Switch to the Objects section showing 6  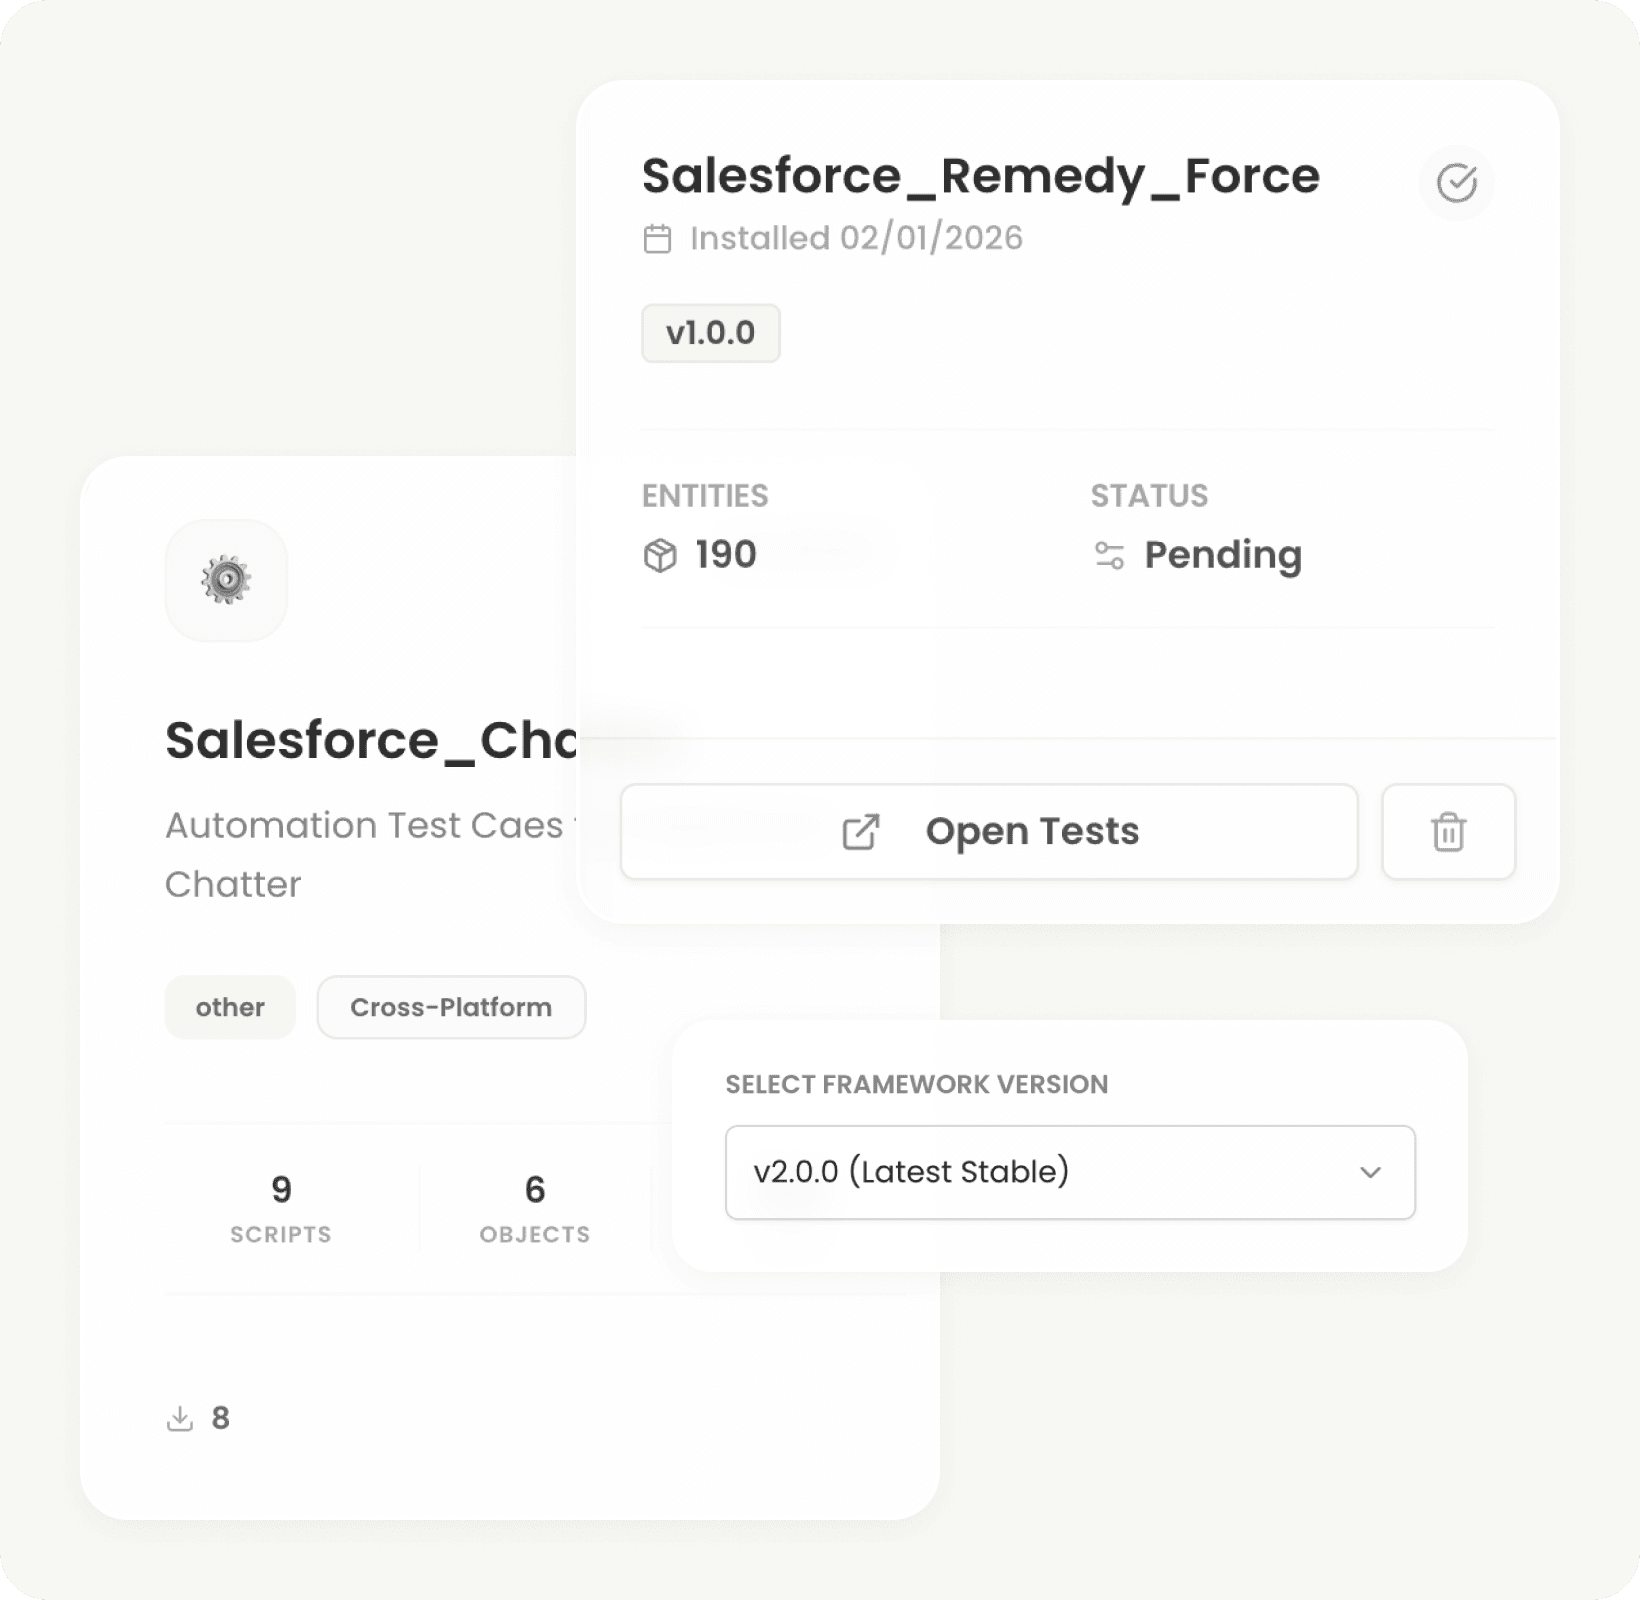point(534,1206)
